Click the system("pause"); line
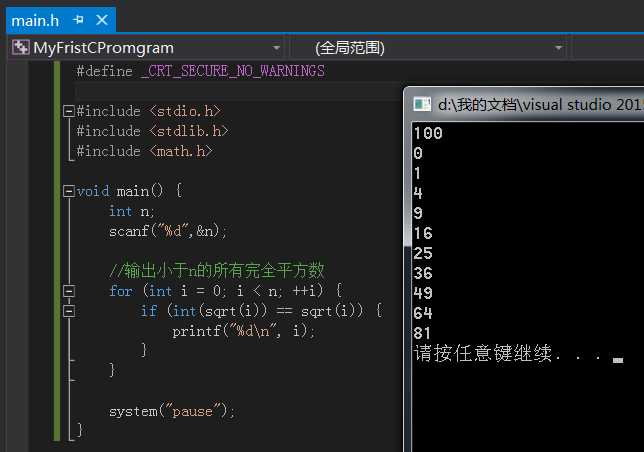 click(x=172, y=411)
